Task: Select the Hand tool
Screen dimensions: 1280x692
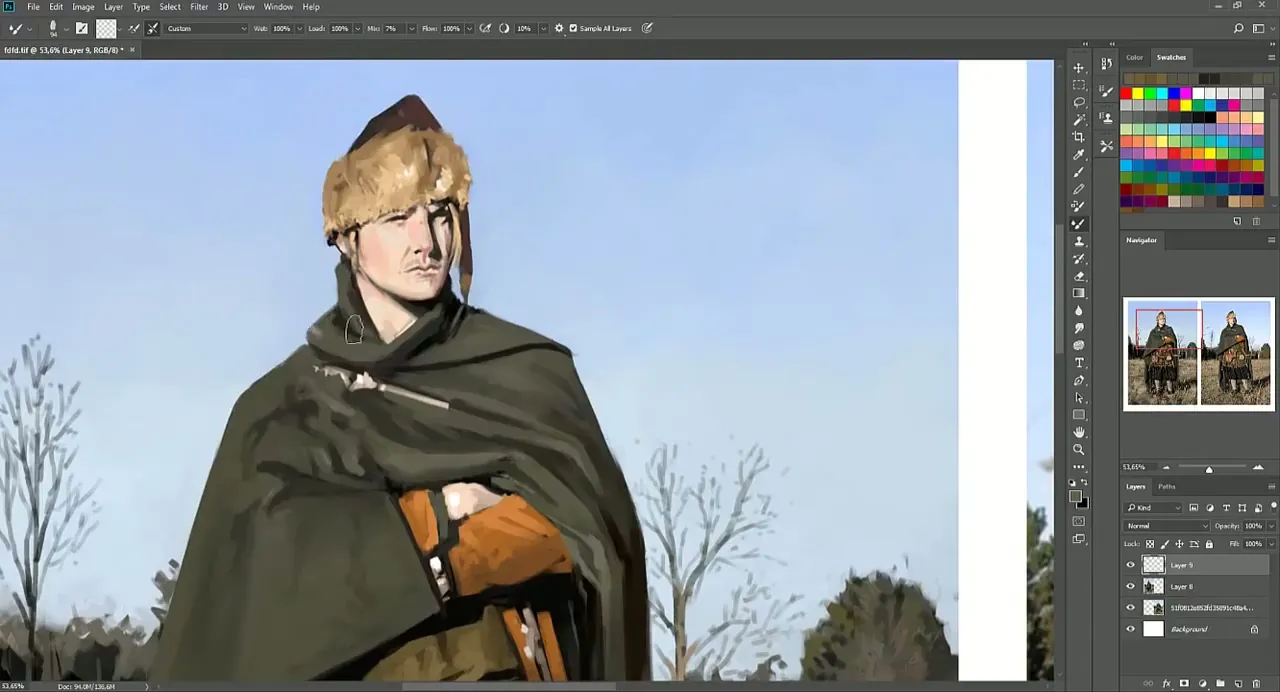Action: coord(1079,432)
